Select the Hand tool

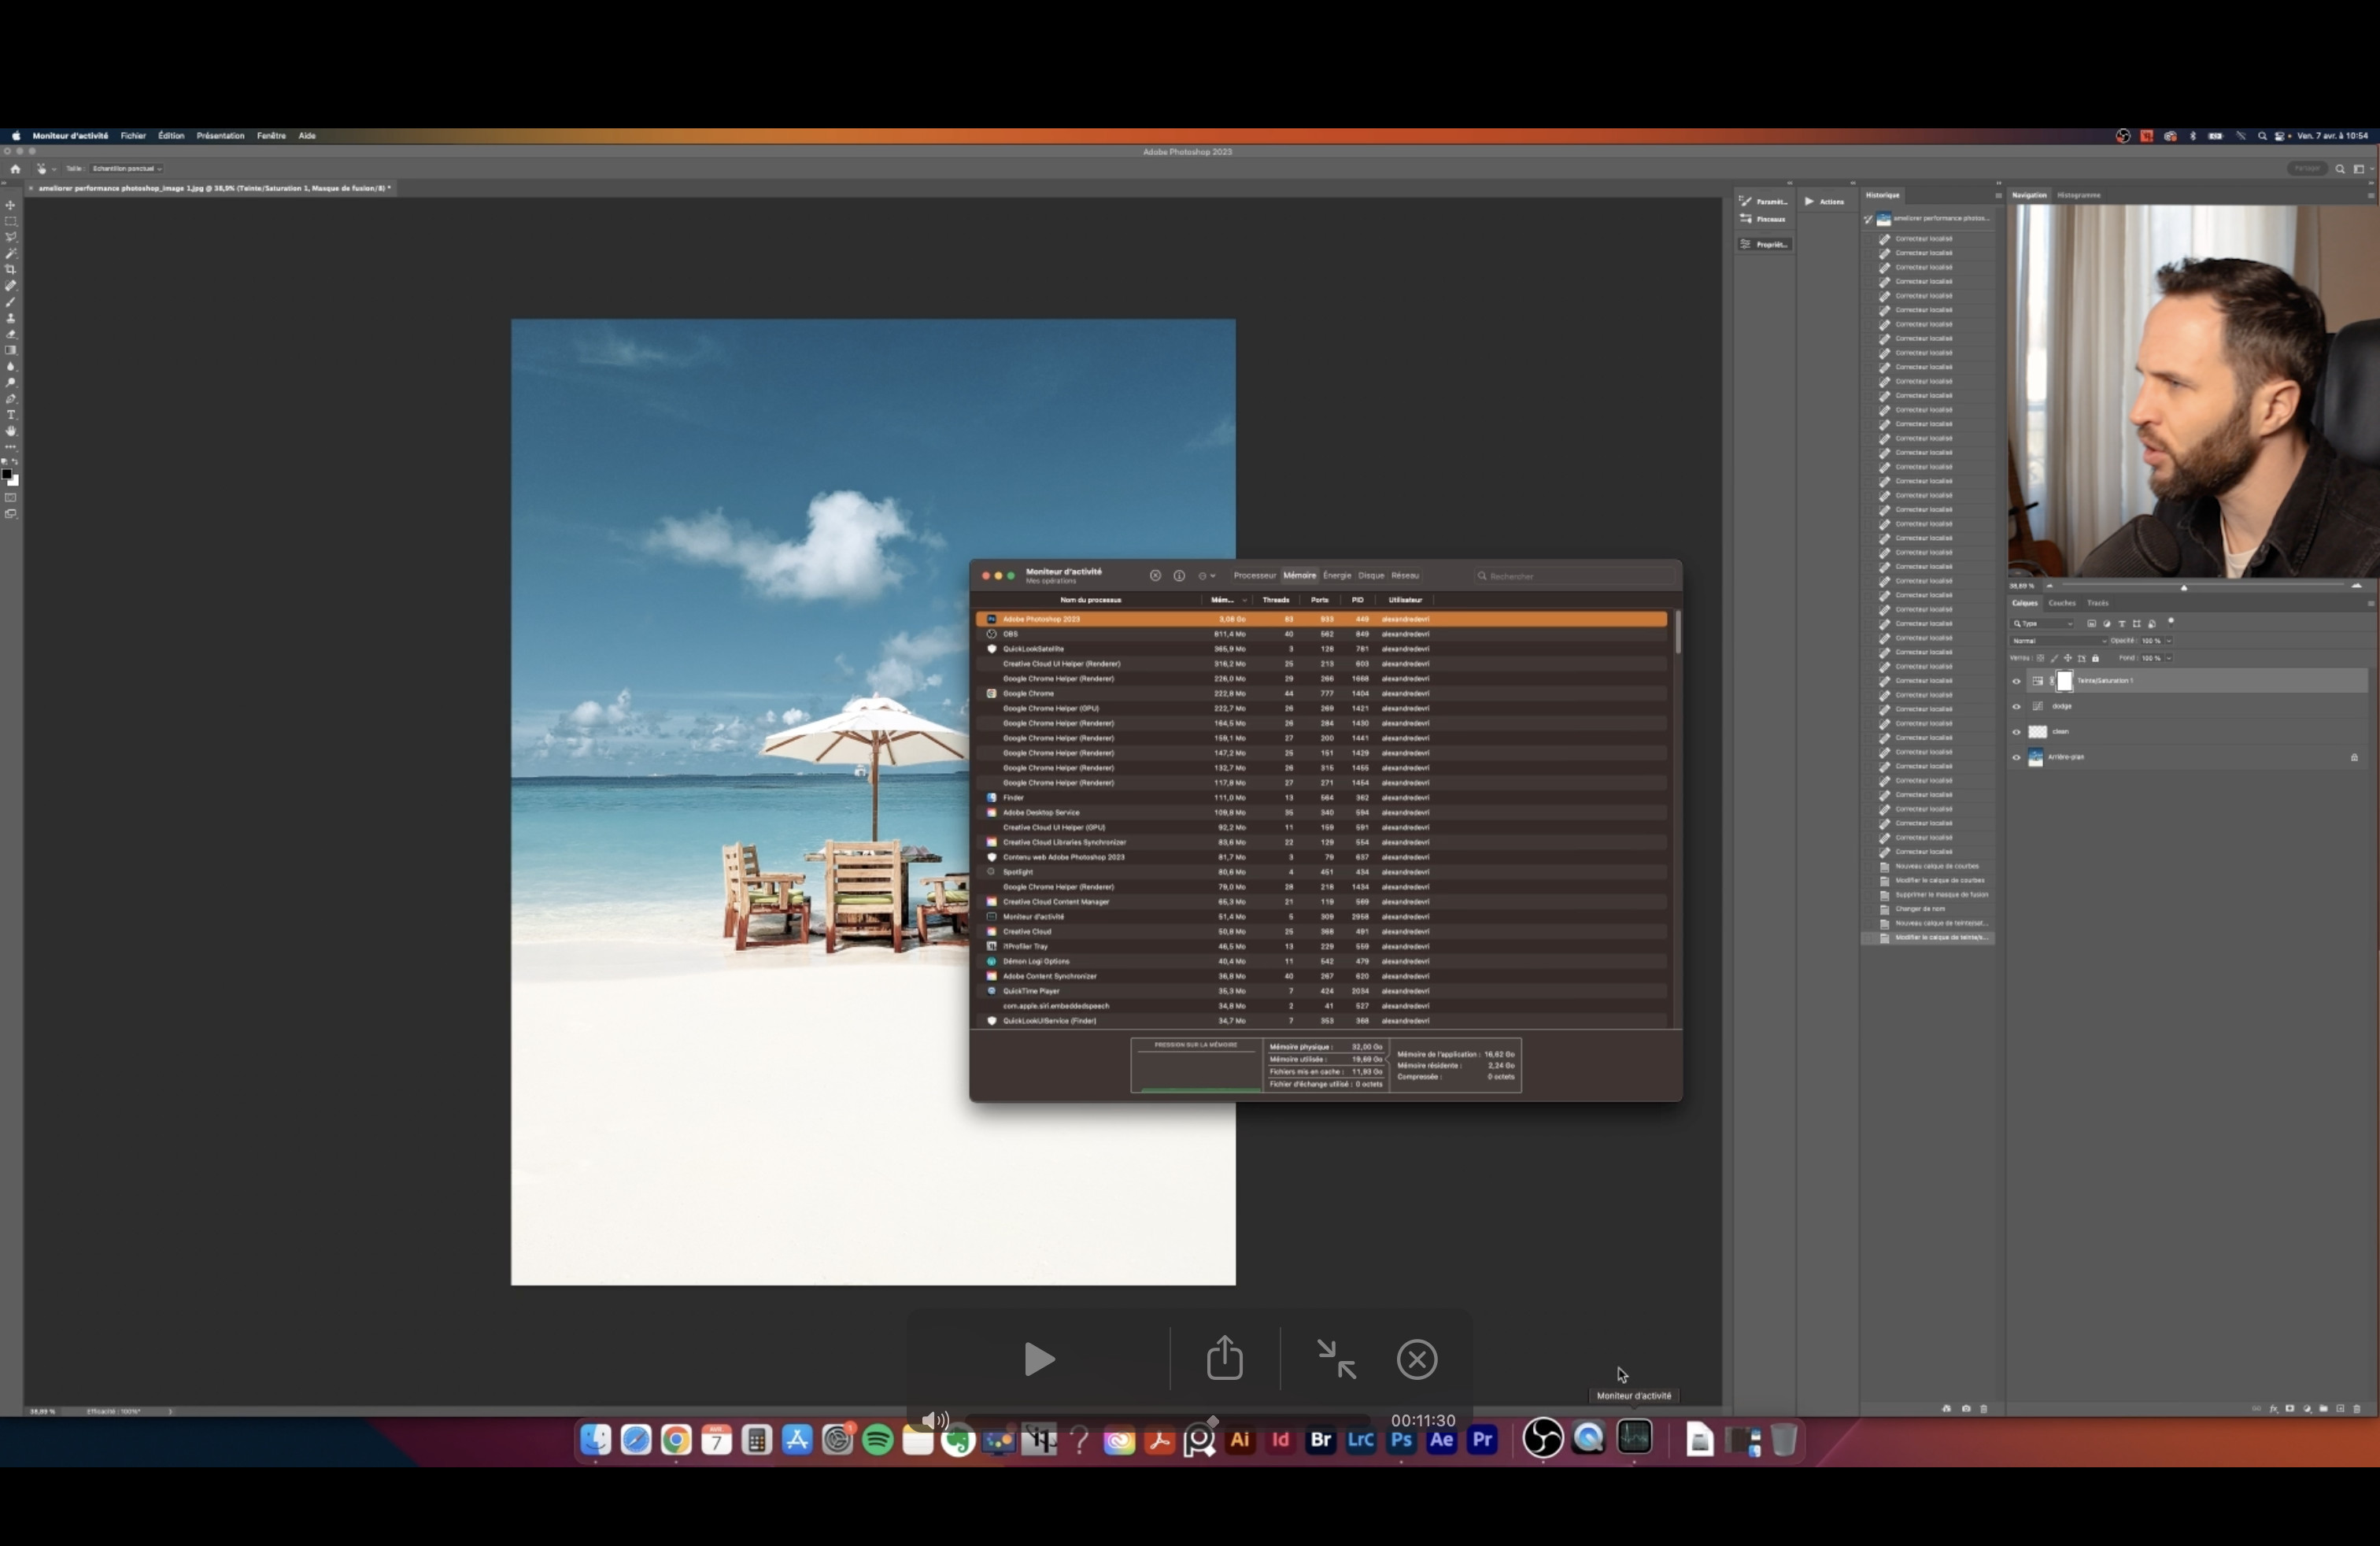[x=11, y=431]
